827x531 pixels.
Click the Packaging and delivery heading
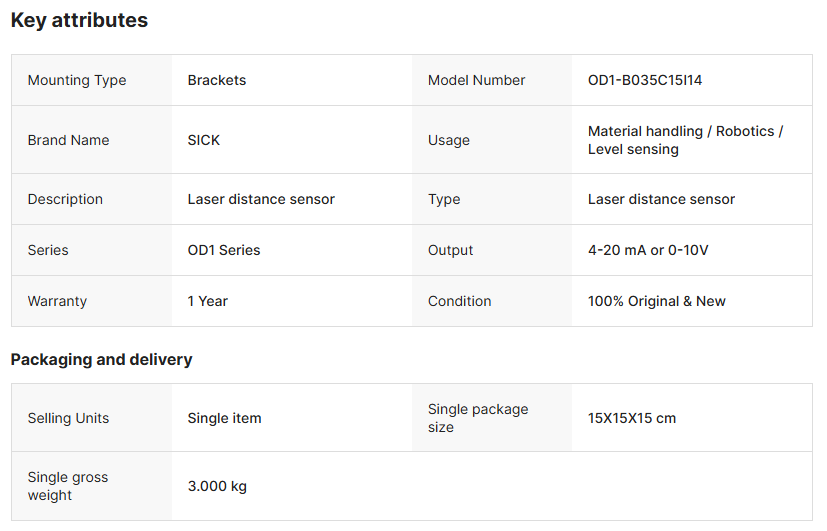pos(101,359)
